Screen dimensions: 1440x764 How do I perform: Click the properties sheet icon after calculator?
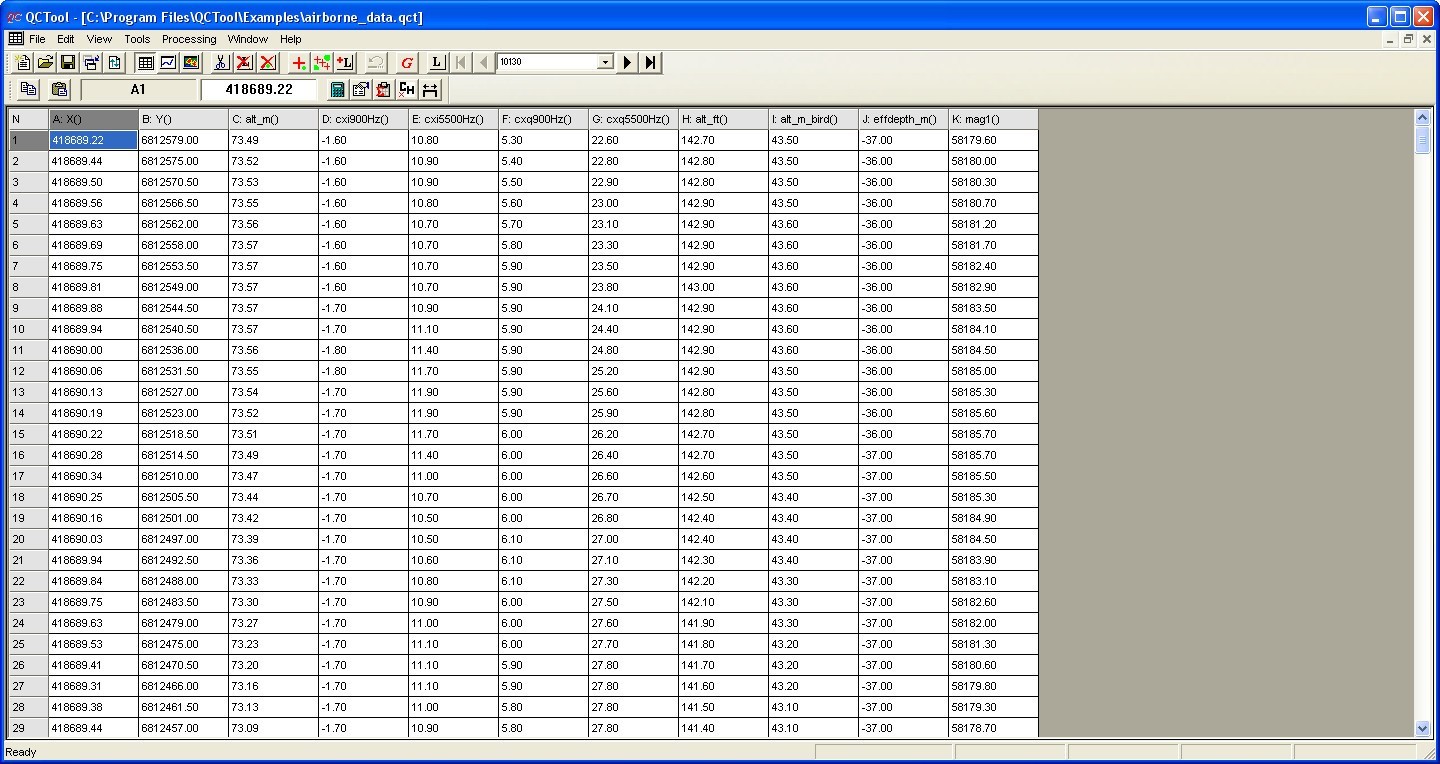pyautogui.click(x=361, y=89)
